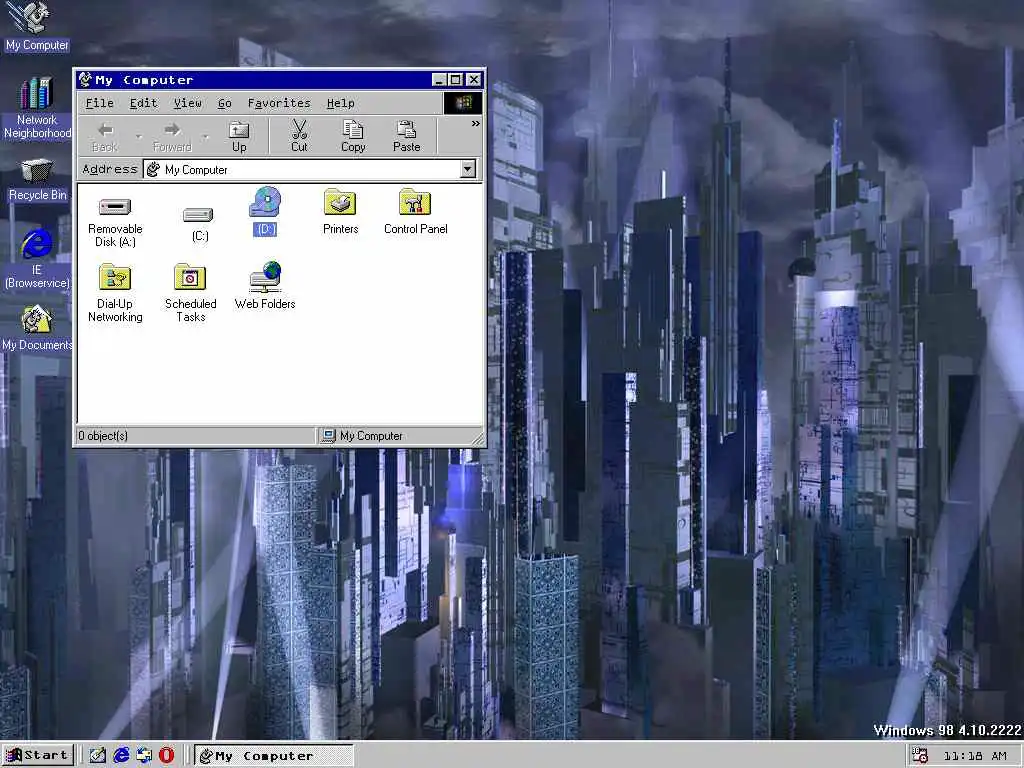Click the Copy toolbar button
1024x768 pixels.
(x=353, y=136)
